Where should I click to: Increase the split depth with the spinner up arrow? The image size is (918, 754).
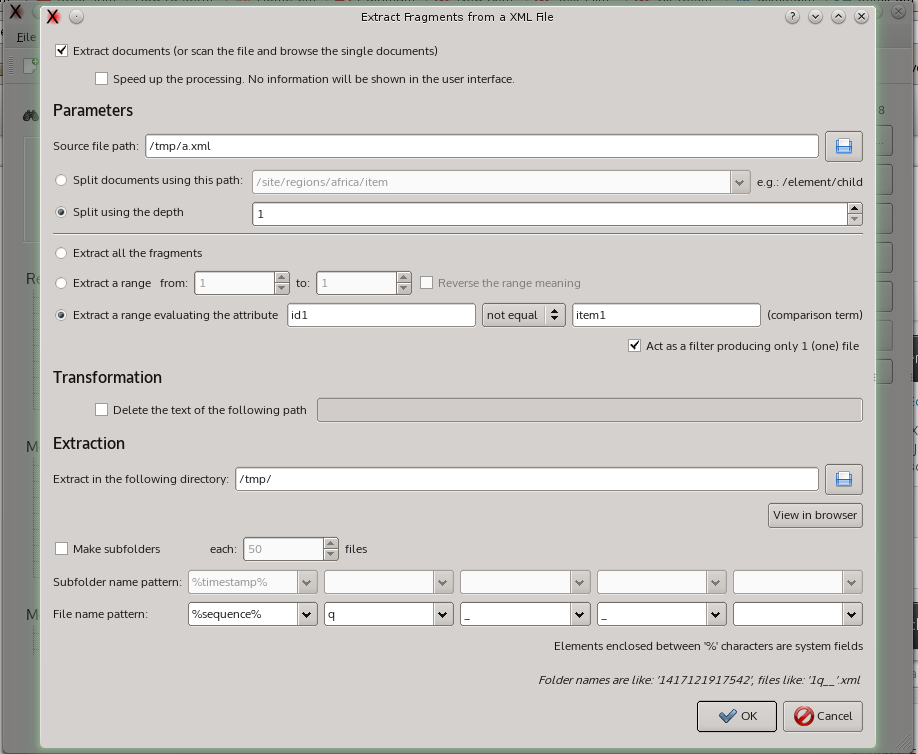click(855, 207)
